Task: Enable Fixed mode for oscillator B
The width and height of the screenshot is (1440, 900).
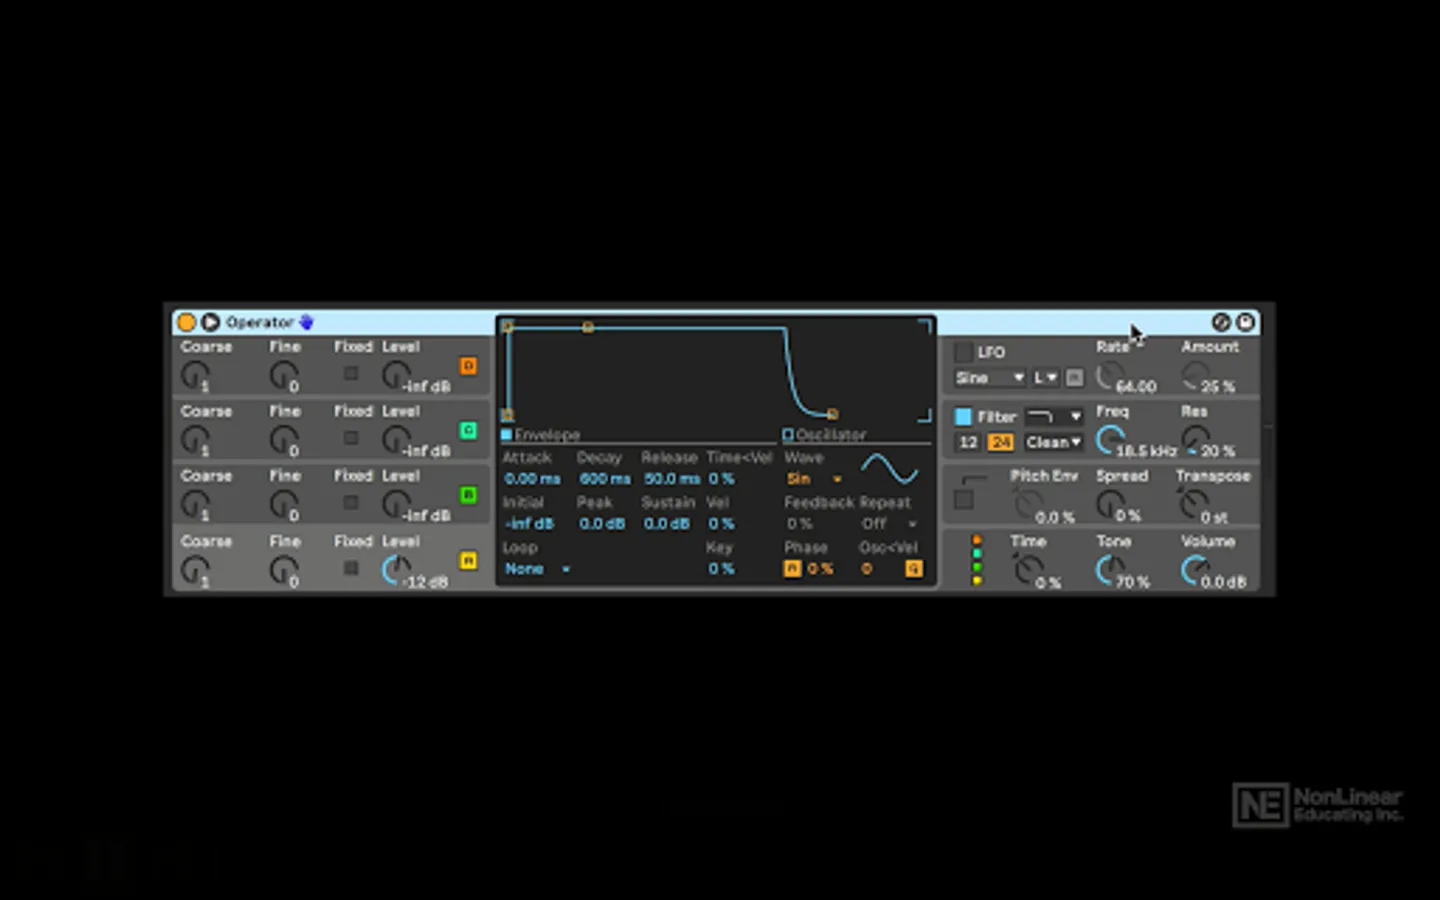Action: click(x=351, y=503)
